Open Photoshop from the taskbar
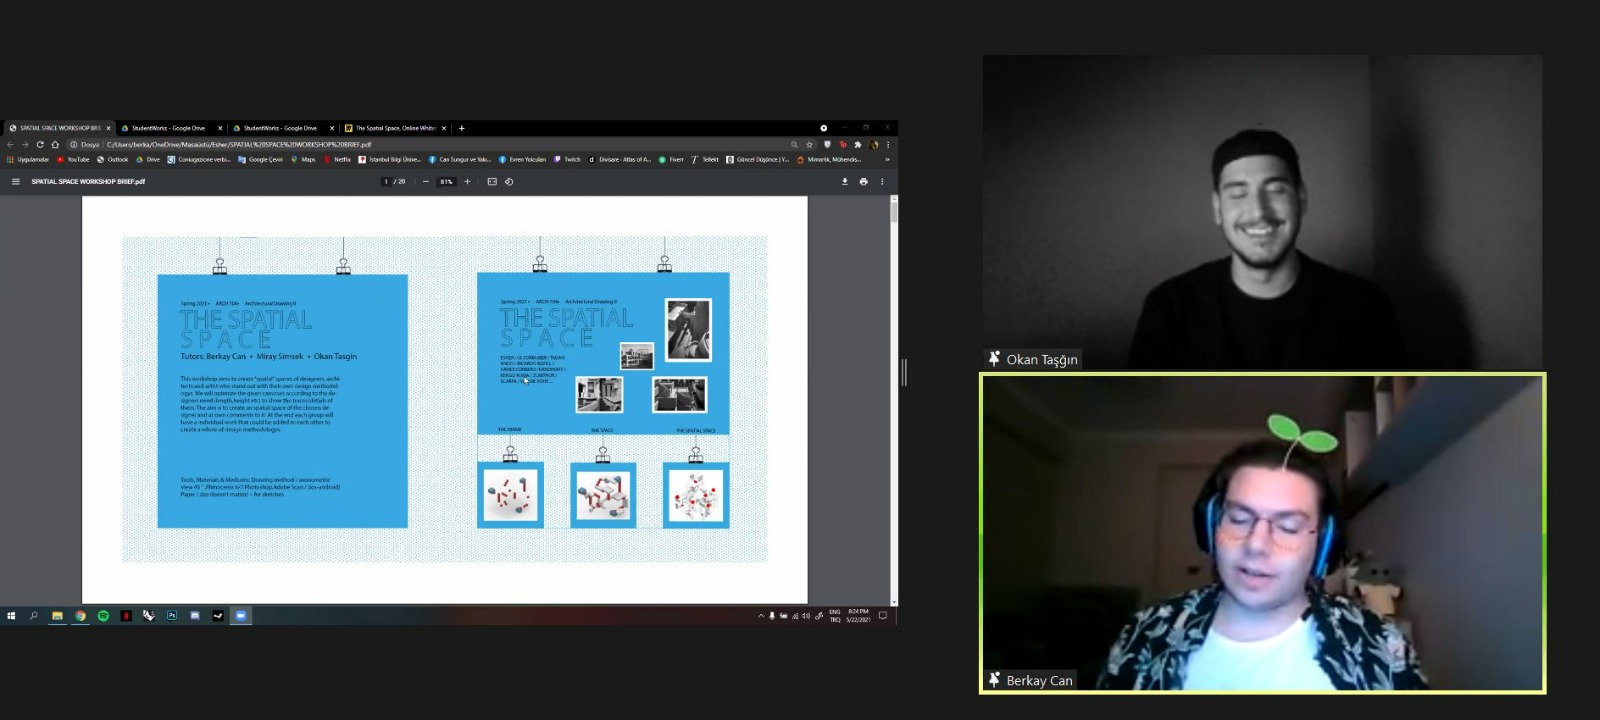1600x720 pixels. 172,616
